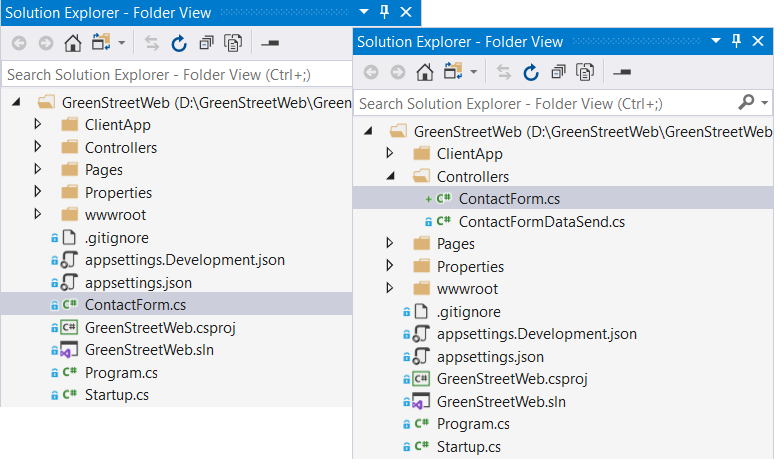
Task: Select appsettings.json in right panel
Action: coord(490,356)
